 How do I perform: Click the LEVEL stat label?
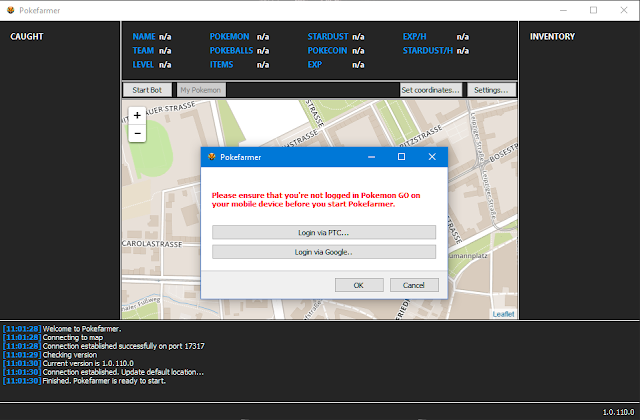pyautogui.click(x=143, y=64)
